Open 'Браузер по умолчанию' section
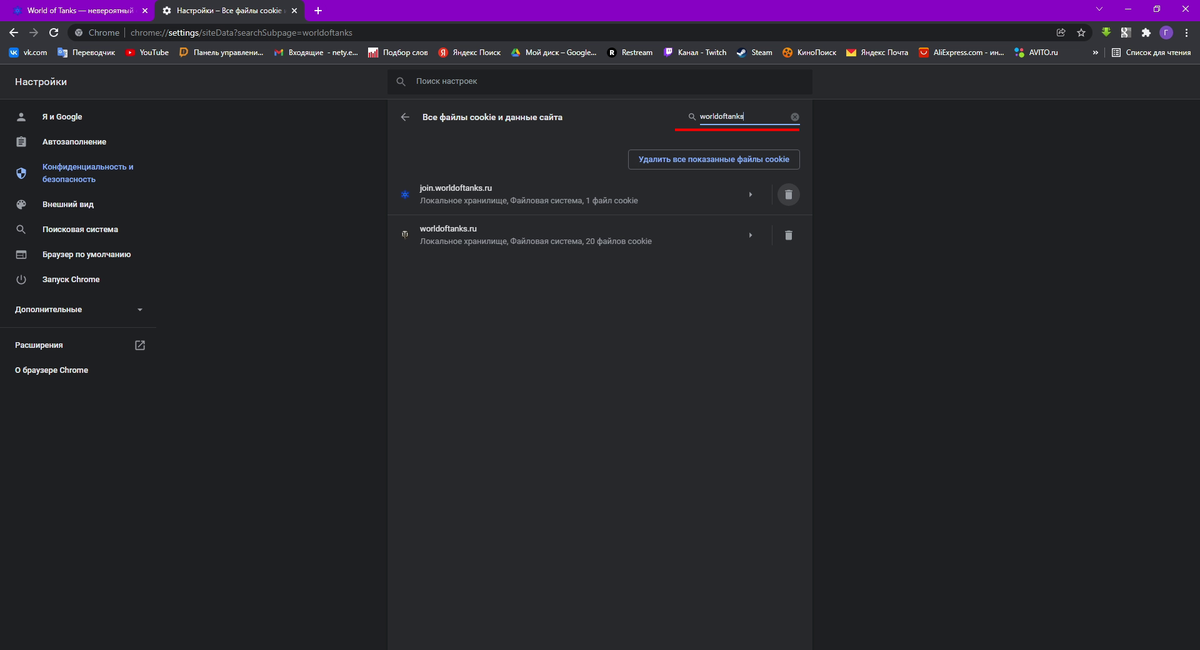 pos(86,254)
